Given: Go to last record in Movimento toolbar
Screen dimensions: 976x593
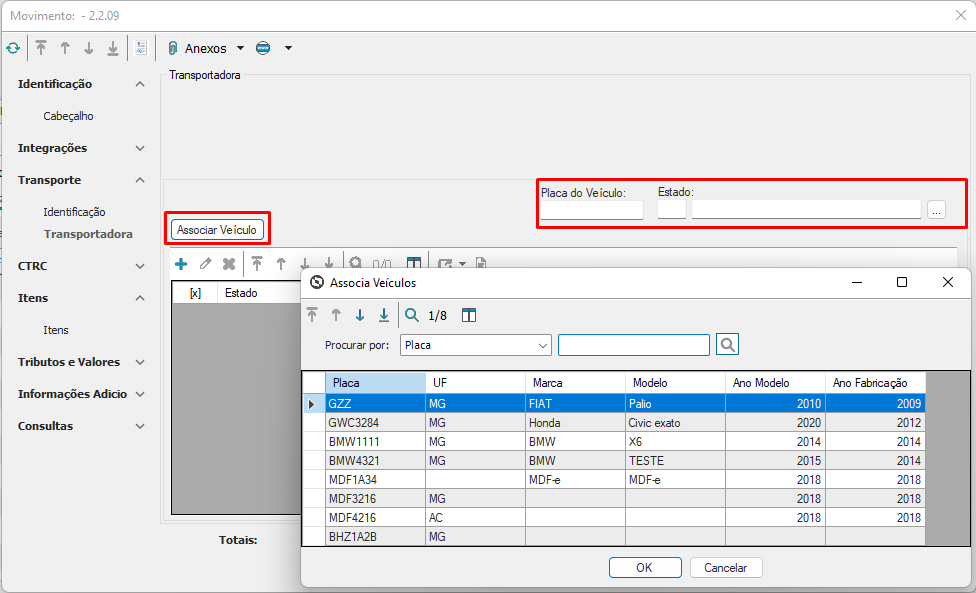Looking at the screenshot, I should [113, 48].
